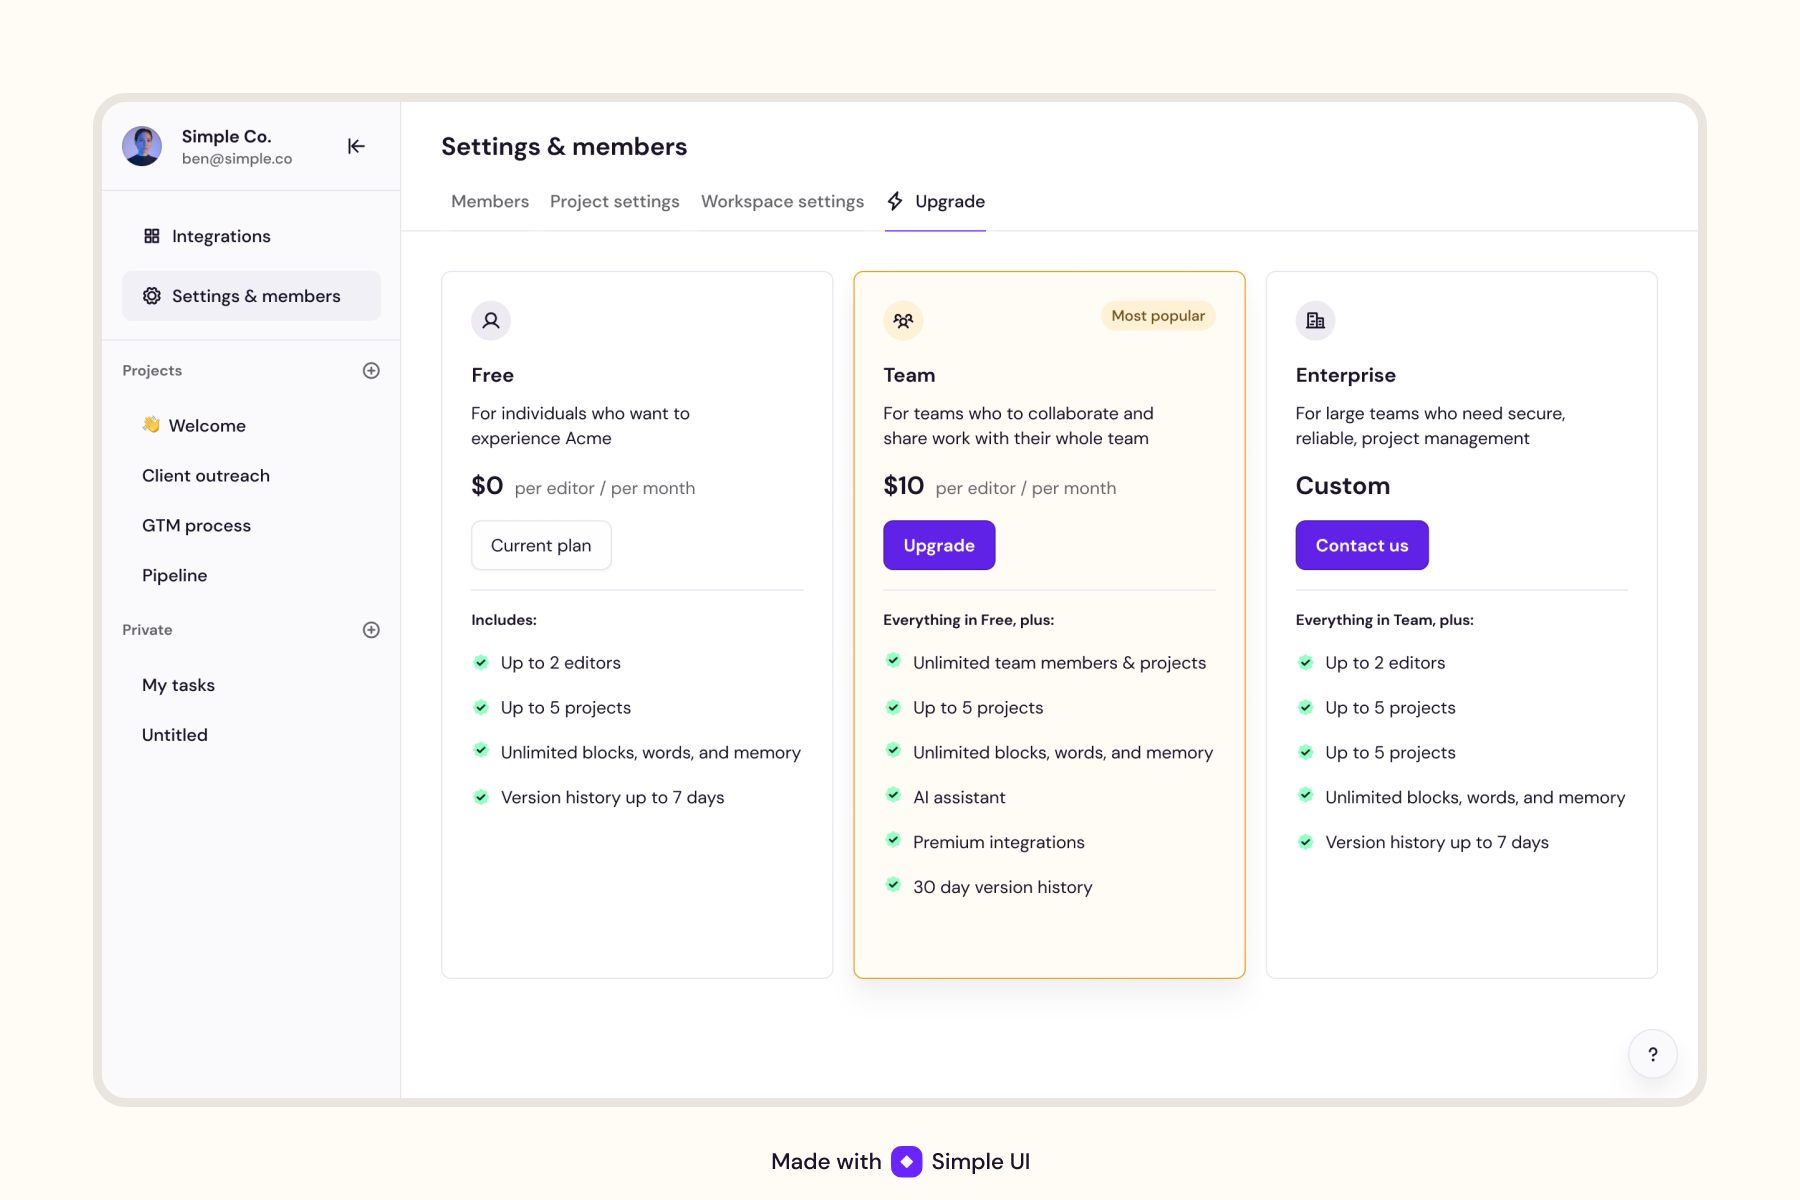Click the building icon on Enterprise card

tap(1315, 320)
